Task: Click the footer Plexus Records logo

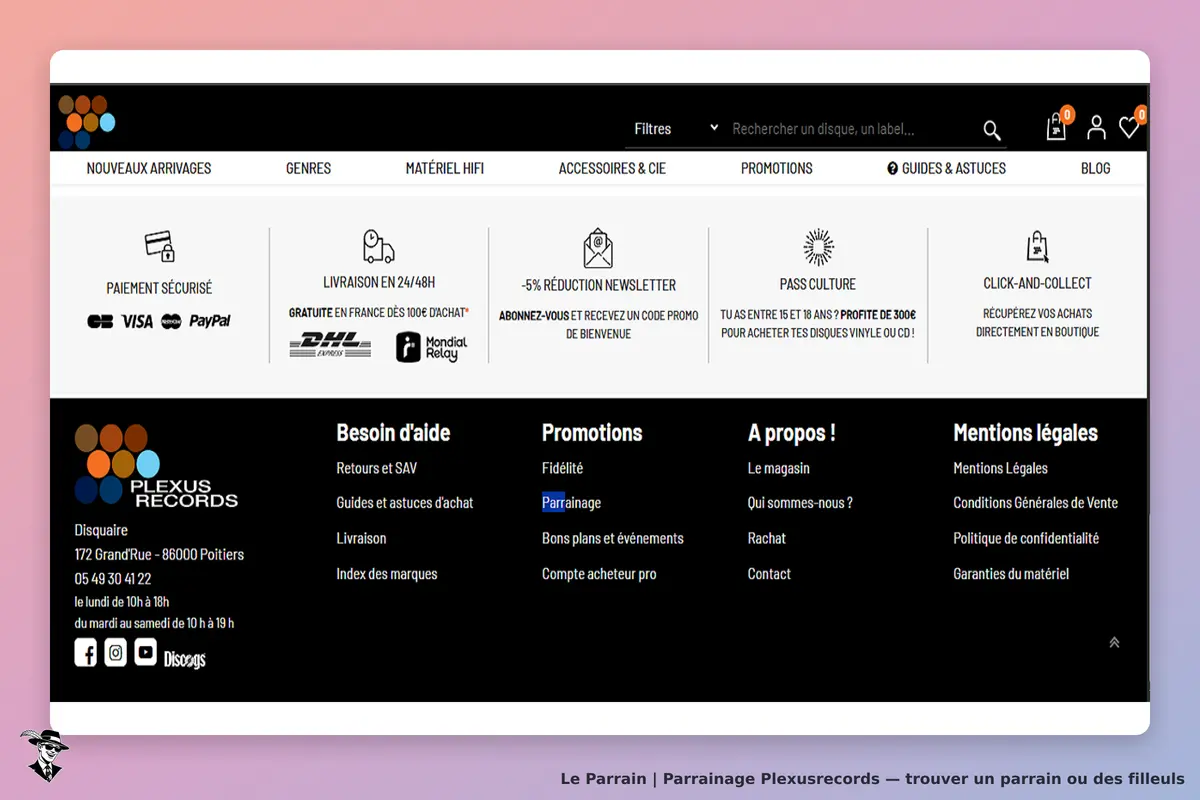Action: [x=156, y=466]
